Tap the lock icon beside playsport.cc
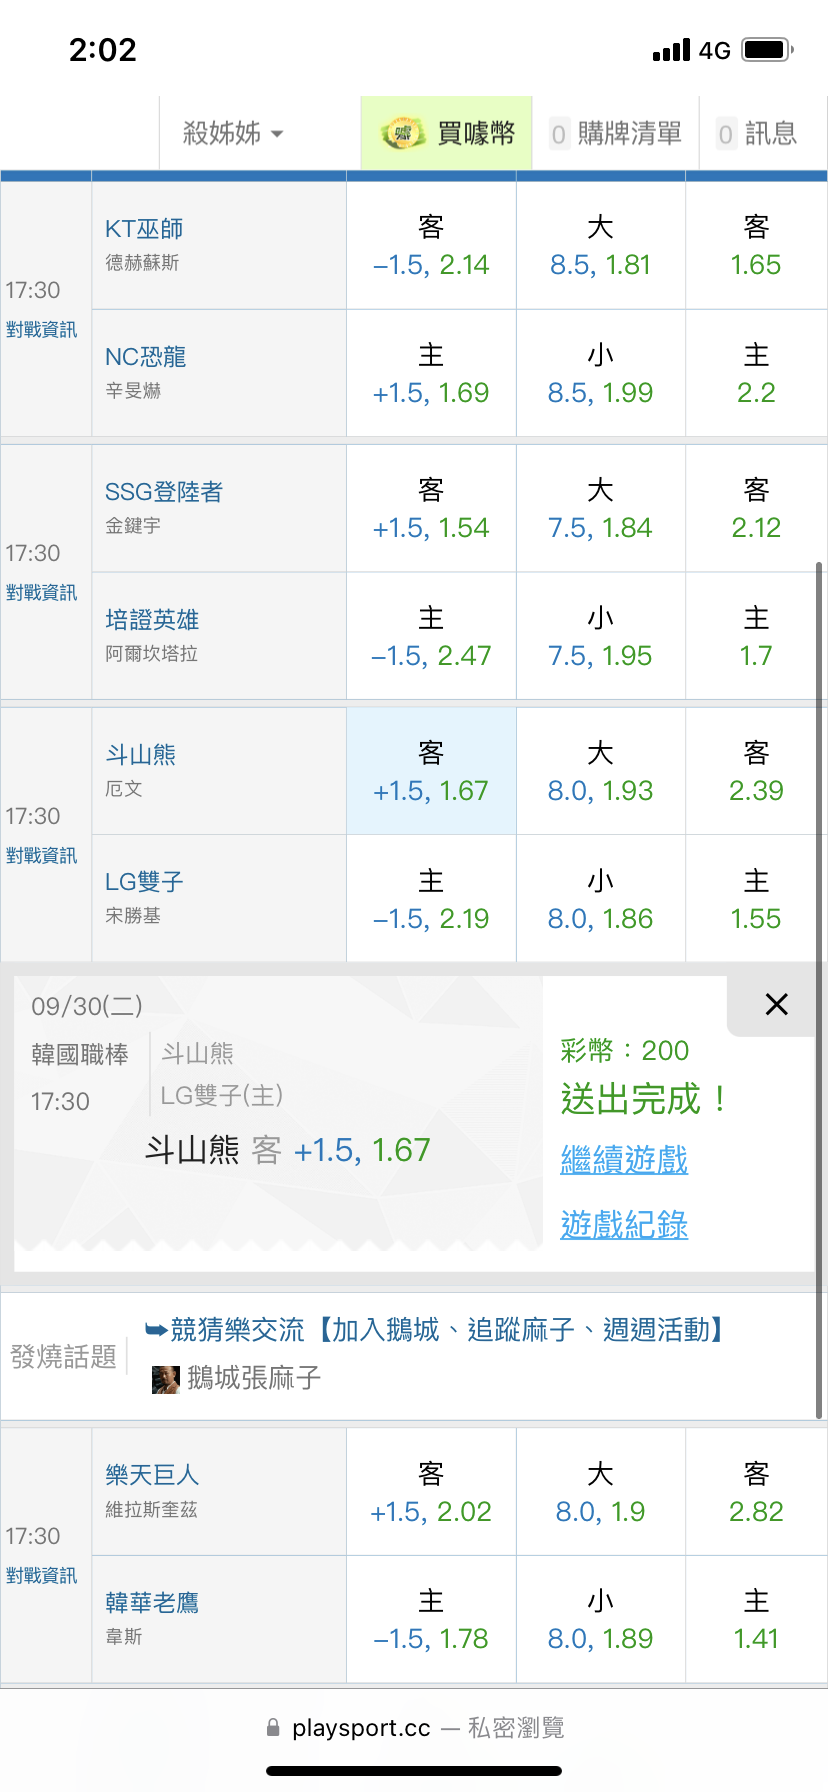Image resolution: width=828 pixels, height=1792 pixels. [x=273, y=1728]
